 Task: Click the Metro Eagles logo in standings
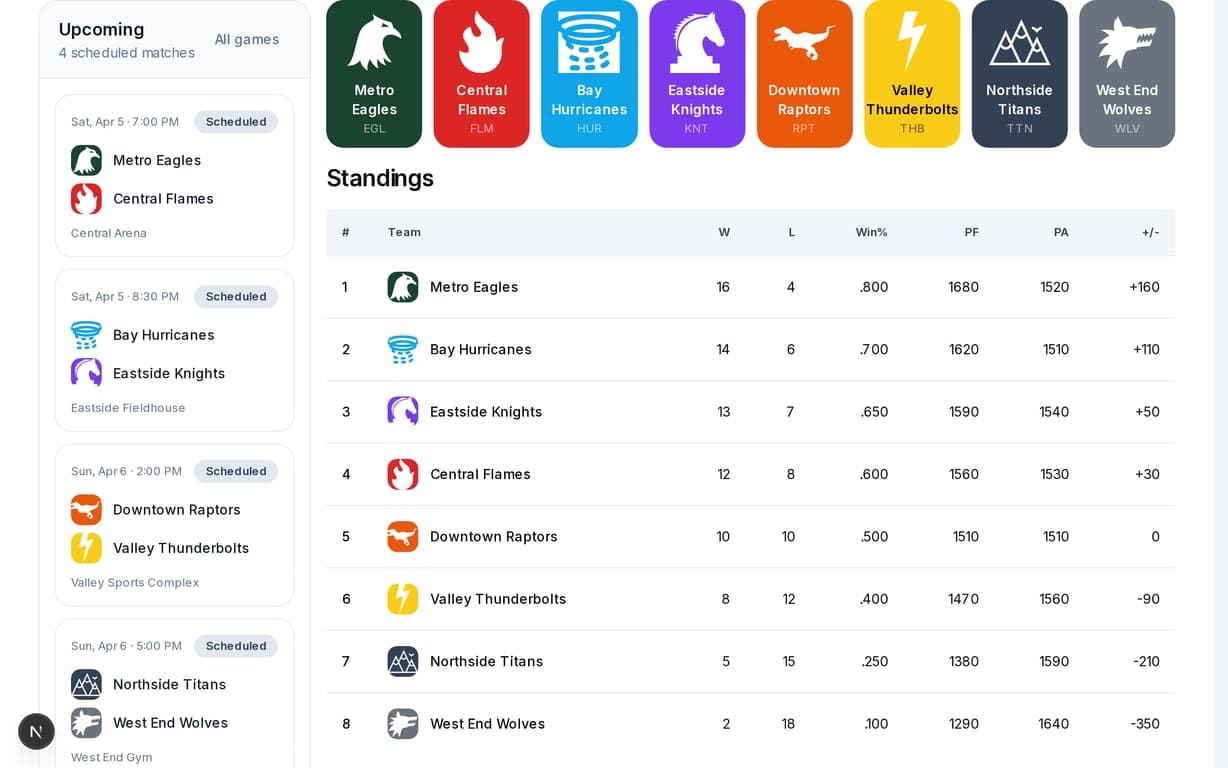403,287
